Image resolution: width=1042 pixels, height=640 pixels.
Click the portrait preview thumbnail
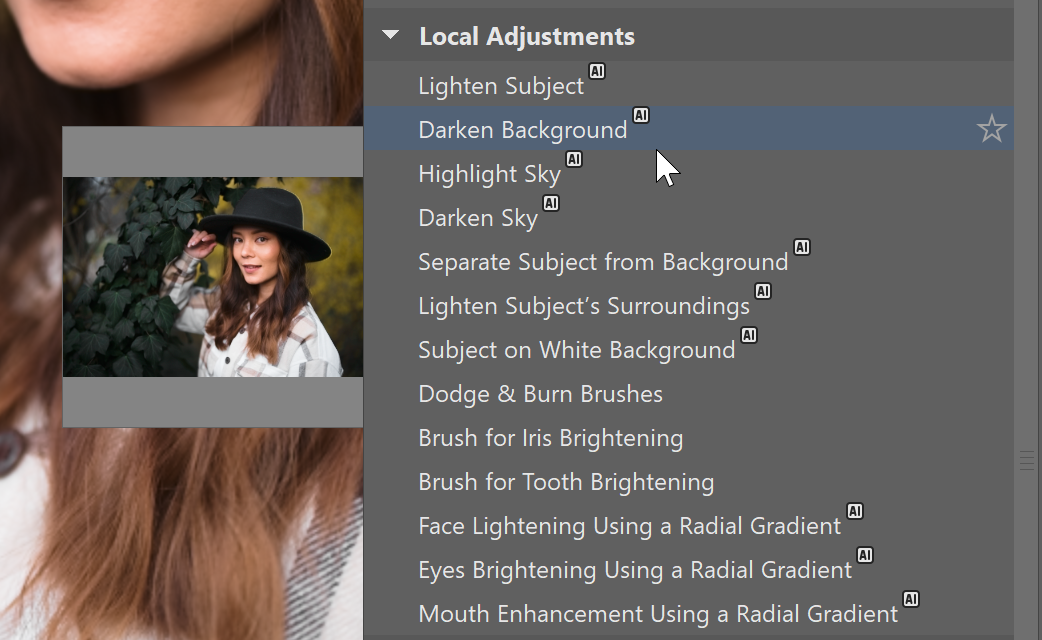213,277
